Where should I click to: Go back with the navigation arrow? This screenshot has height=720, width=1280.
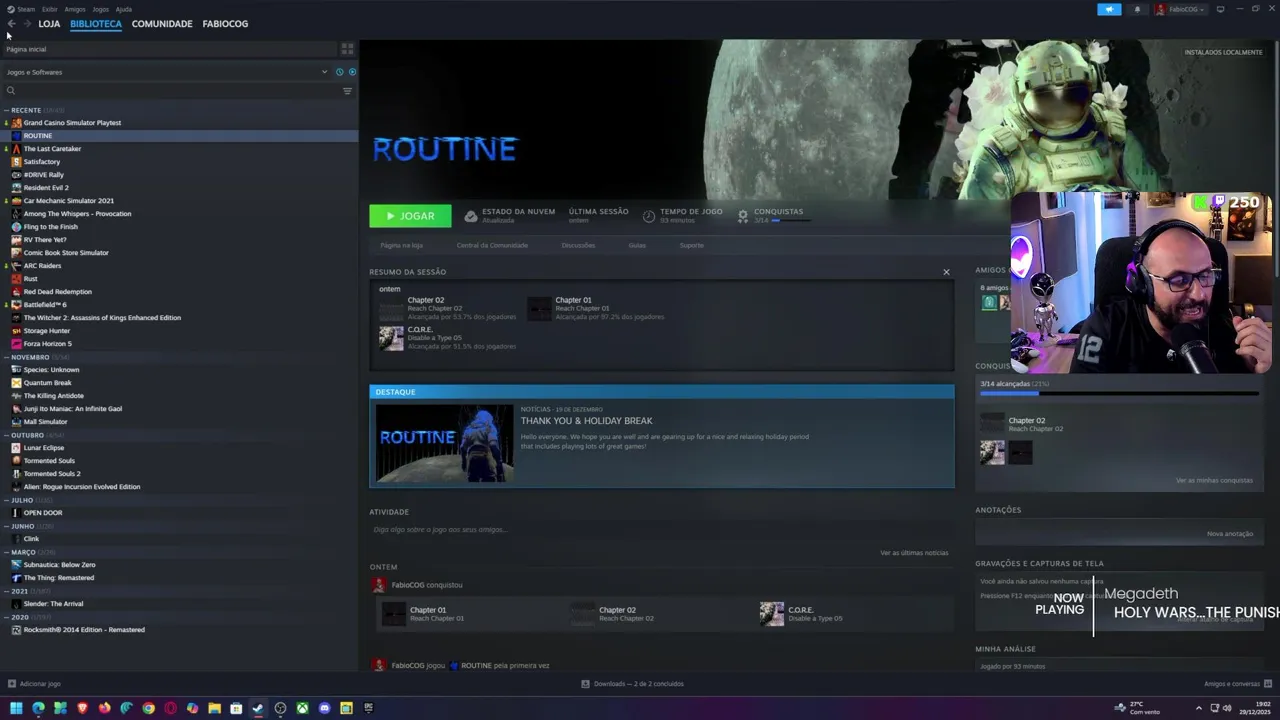coord(11,24)
